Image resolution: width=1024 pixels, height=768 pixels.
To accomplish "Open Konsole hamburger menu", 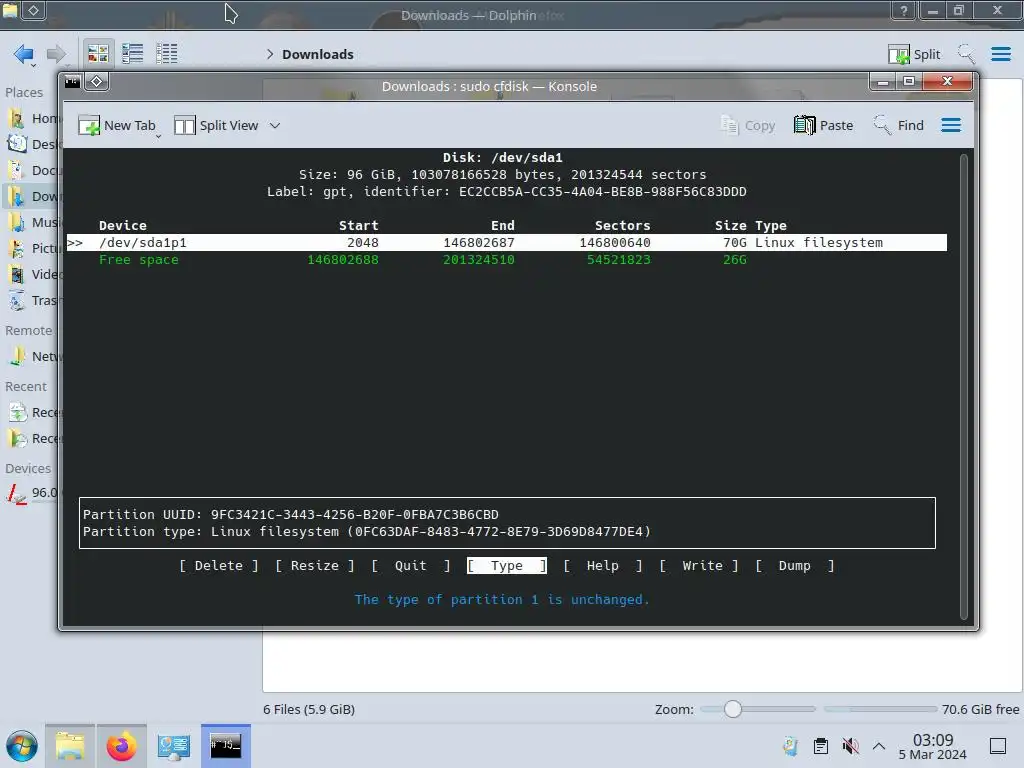I will coord(951,125).
